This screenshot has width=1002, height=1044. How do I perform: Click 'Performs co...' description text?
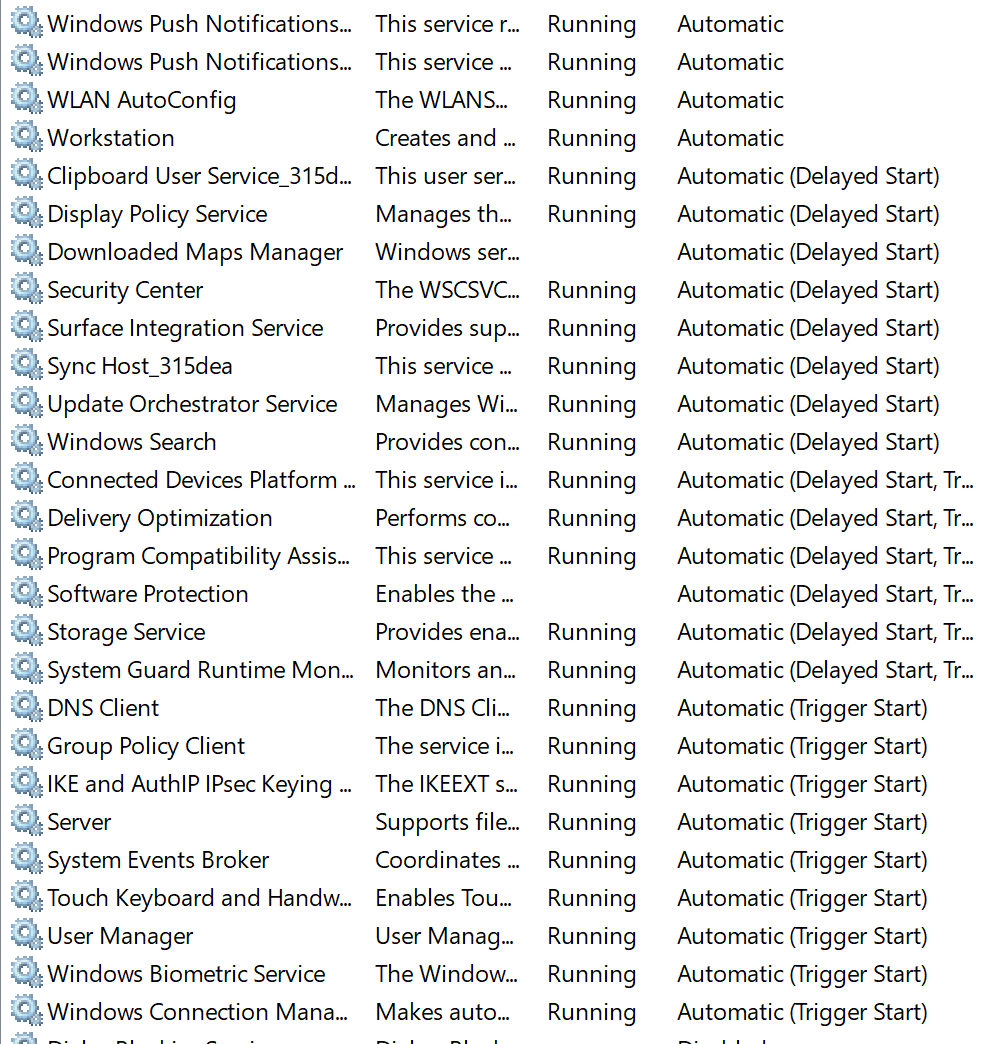443,518
